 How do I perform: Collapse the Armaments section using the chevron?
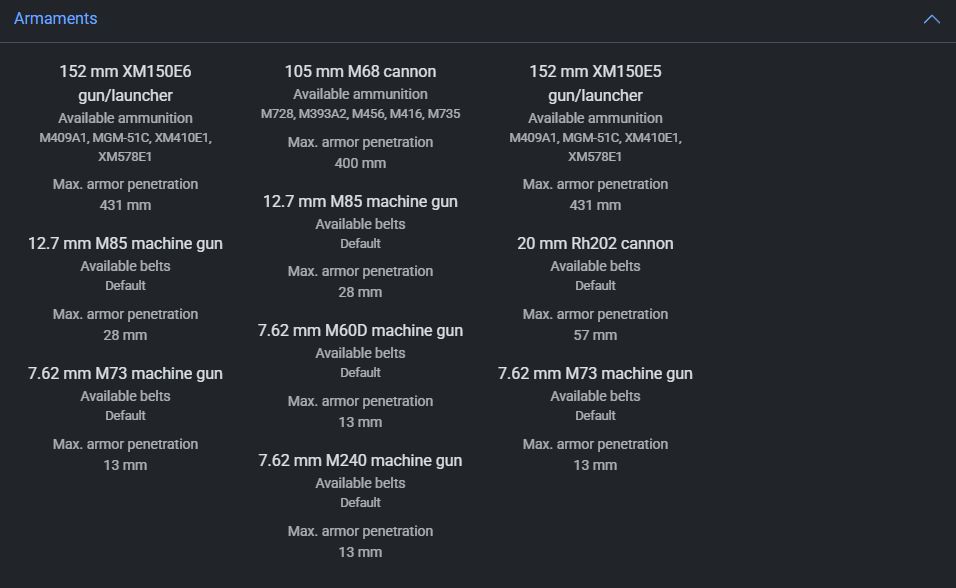coord(931,19)
